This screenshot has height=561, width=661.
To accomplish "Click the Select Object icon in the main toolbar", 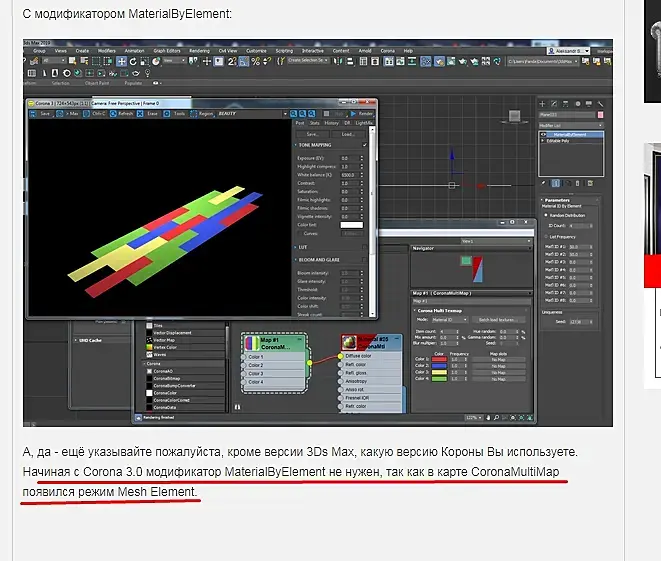I will coord(73,62).
